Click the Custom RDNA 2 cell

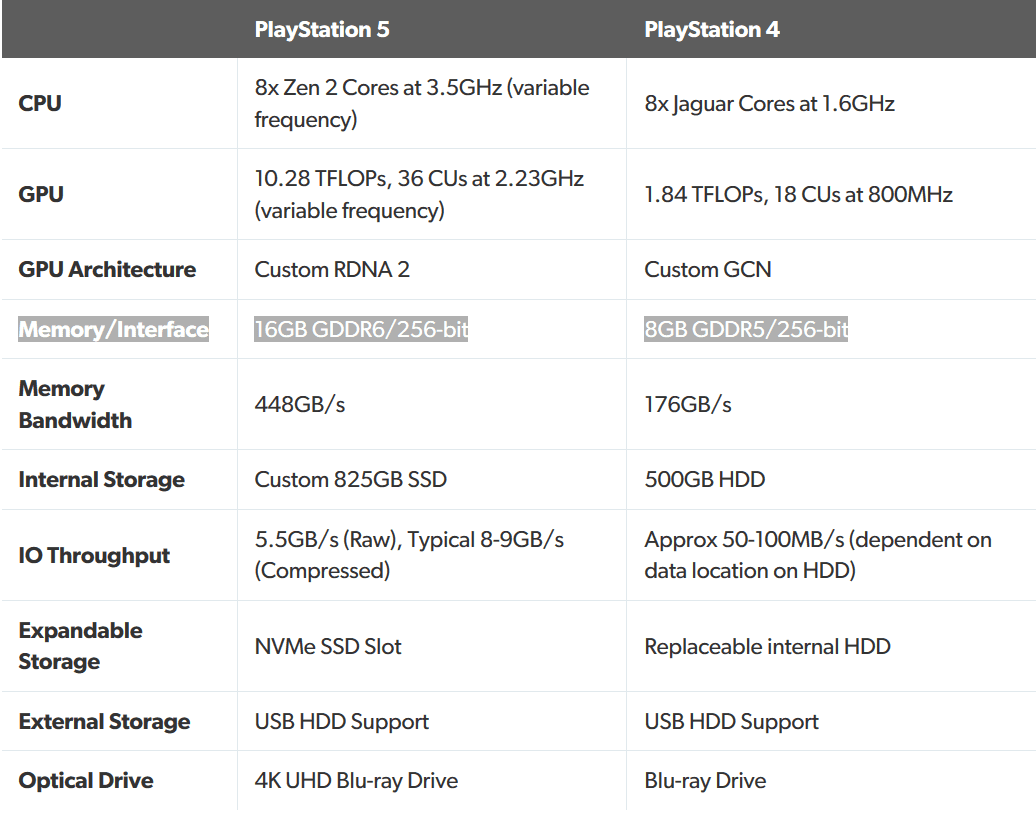332,270
